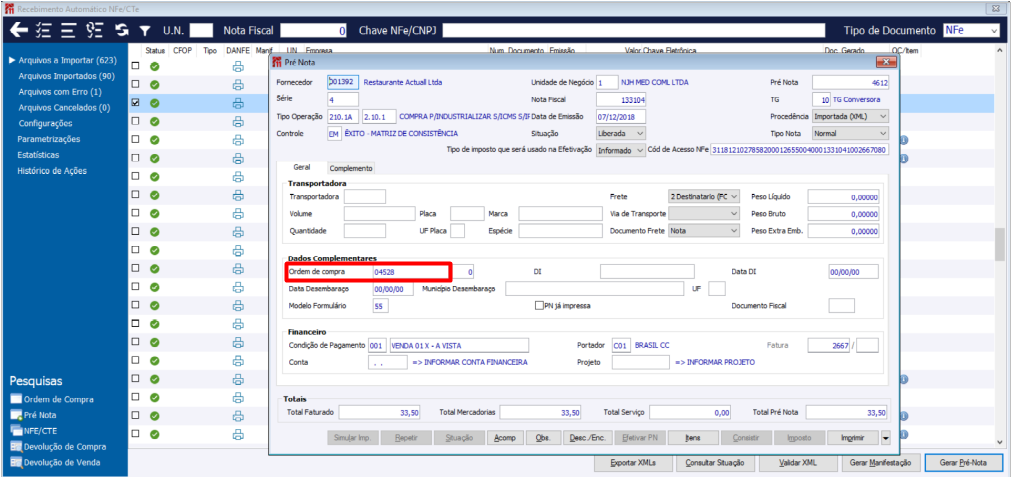The width and height of the screenshot is (1011, 477).
Task: Click the green status check in the highlighted row
Action: click(155, 102)
